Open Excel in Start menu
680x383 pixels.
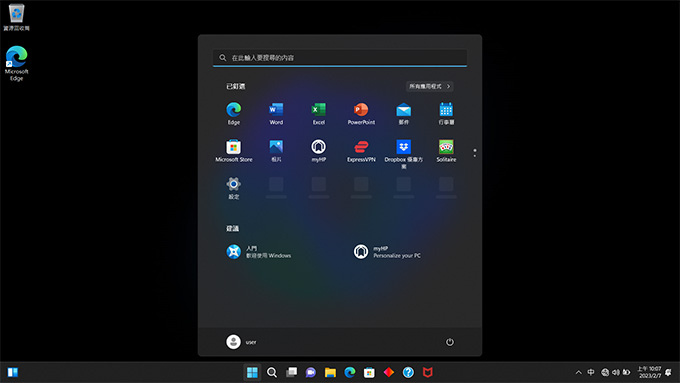click(x=318, y=114)
